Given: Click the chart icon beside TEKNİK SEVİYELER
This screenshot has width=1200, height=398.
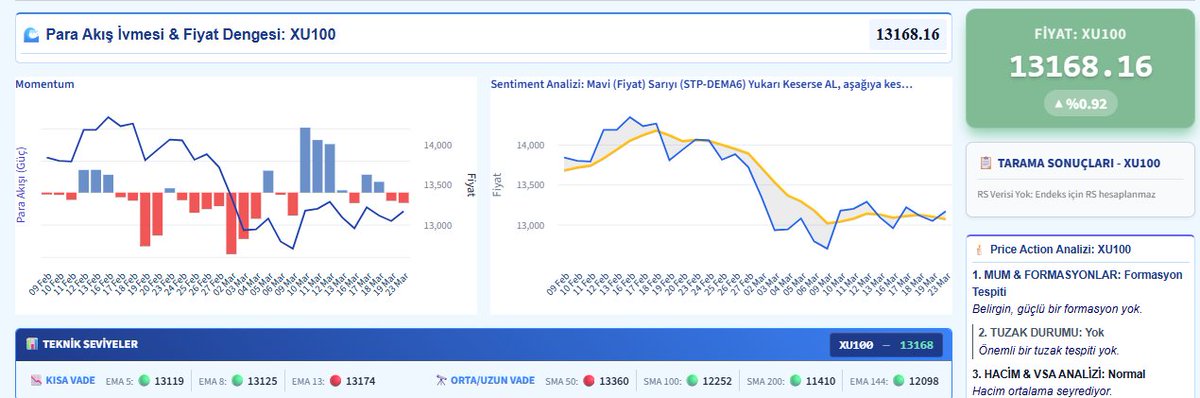Looking at the screenshot, I should point(32,345).
